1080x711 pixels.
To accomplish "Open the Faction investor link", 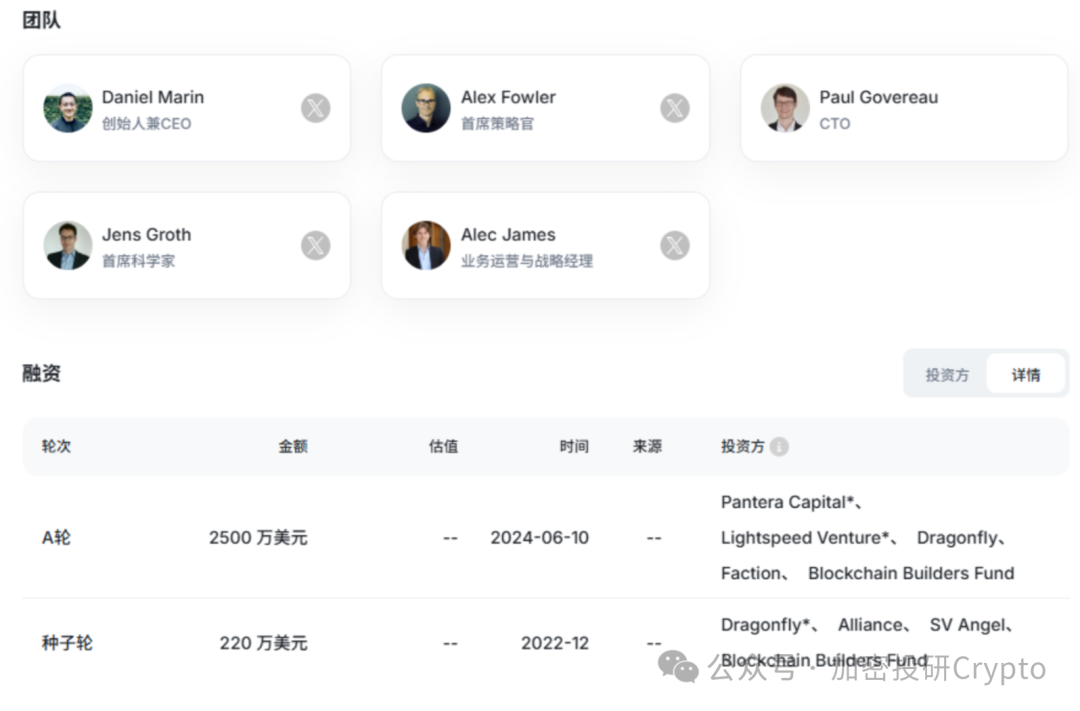I will coord(751,573).
